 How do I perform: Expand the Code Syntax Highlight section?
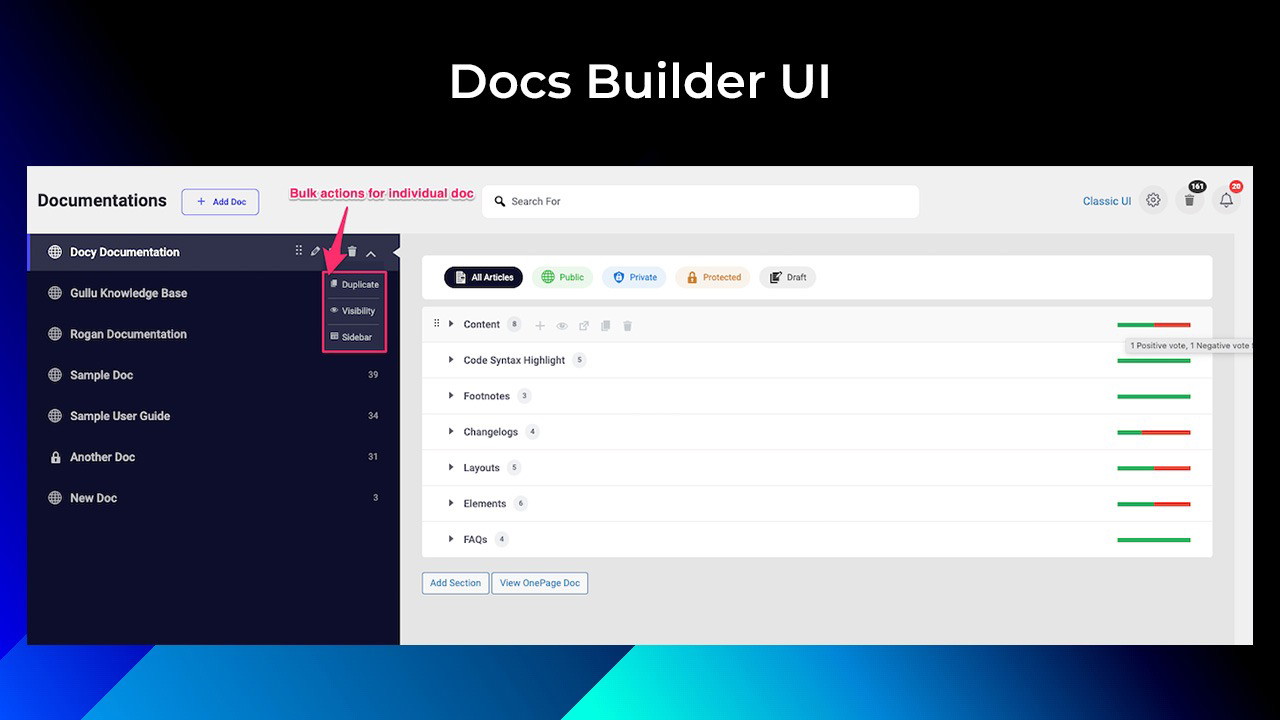coord(451,360)
